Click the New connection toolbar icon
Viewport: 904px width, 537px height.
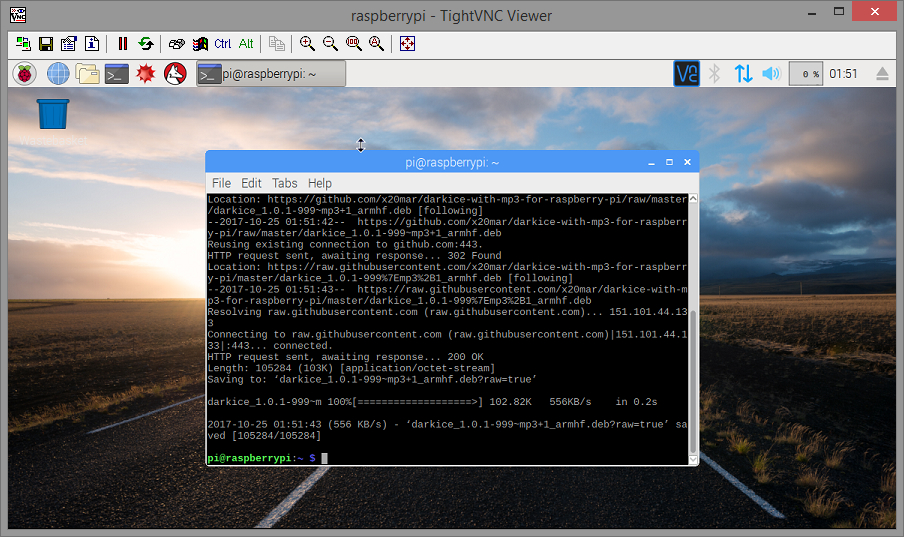click(x=23, y=44)
